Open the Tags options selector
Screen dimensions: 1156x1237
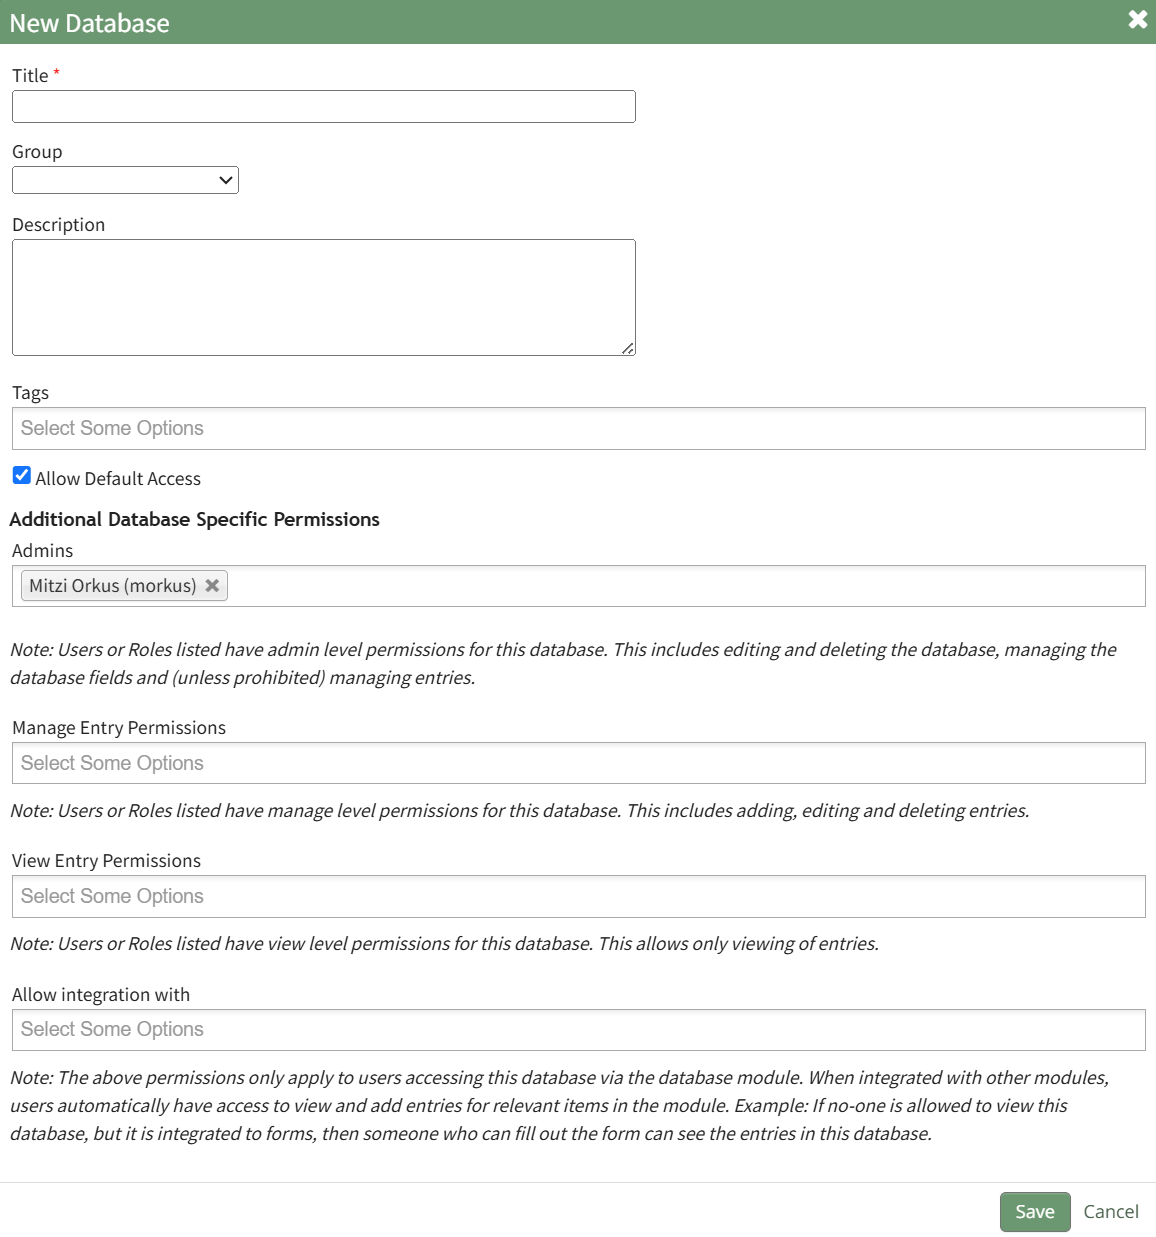coord(578,428)
